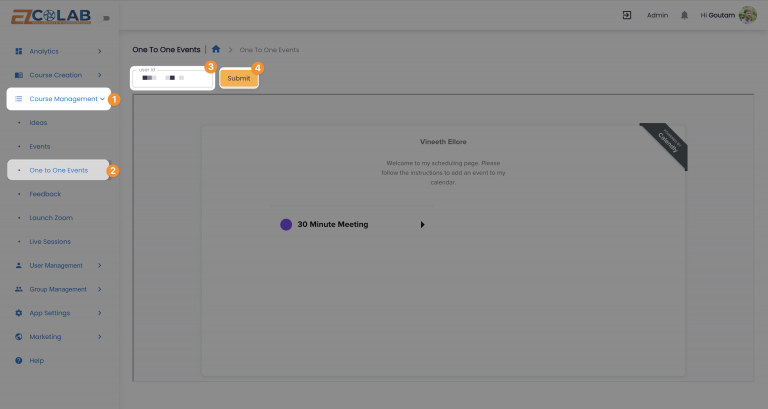Expand the User Management submenu chevron

click(99, 265)
